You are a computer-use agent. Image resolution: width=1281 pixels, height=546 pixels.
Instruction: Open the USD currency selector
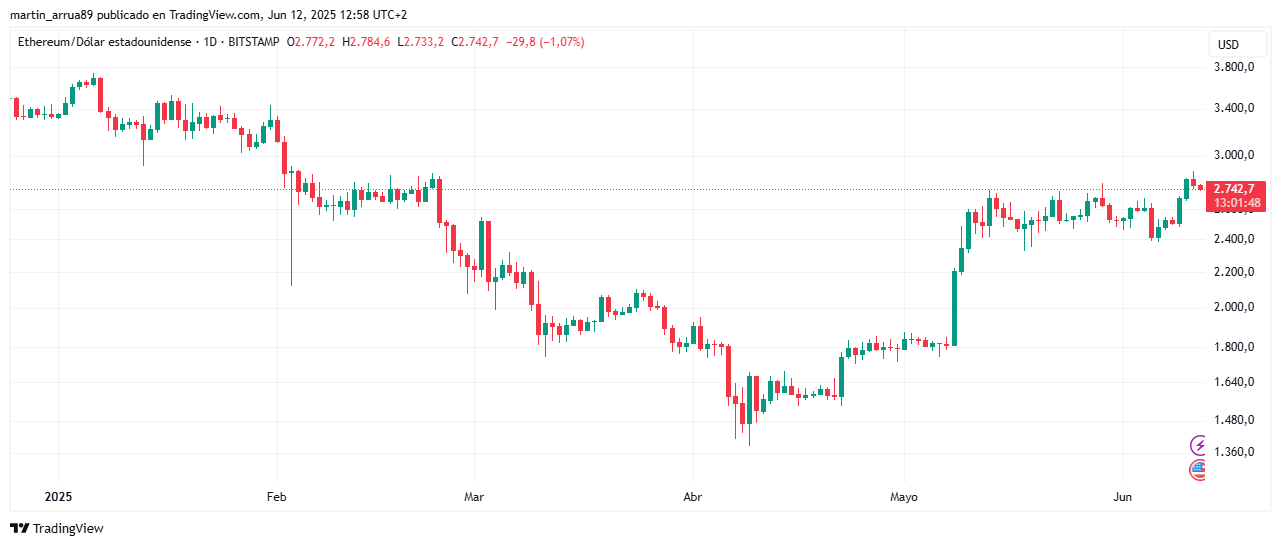tap(1228, 45)
